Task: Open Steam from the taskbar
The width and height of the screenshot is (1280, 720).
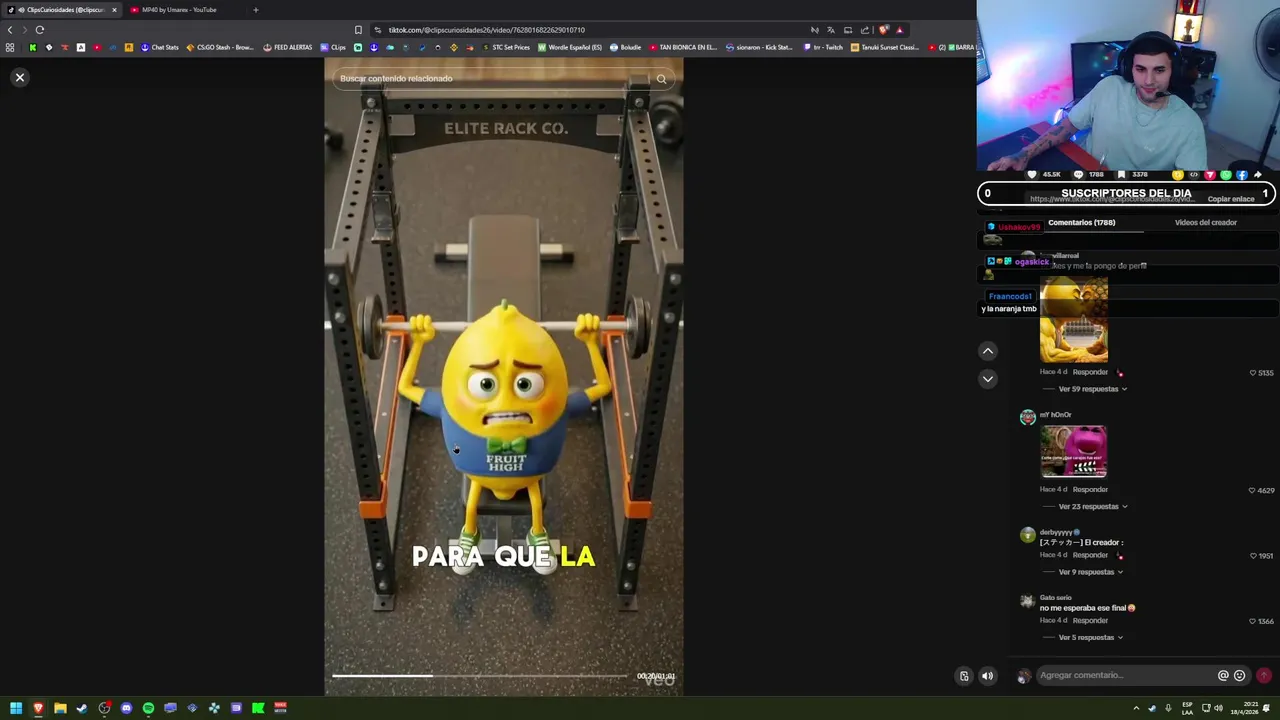Action: click(x=82, y=708)
